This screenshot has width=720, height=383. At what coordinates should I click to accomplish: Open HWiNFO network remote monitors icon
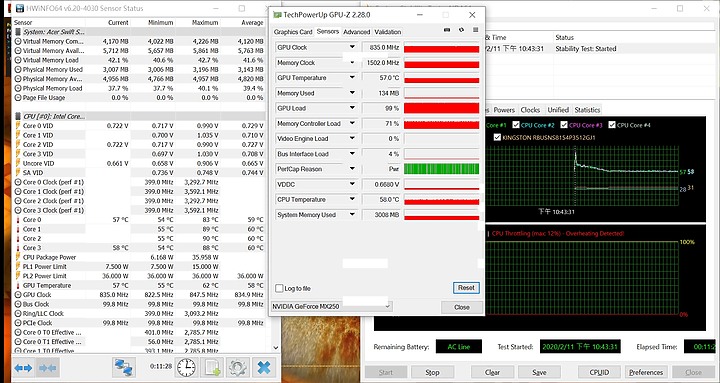point(124,367)
